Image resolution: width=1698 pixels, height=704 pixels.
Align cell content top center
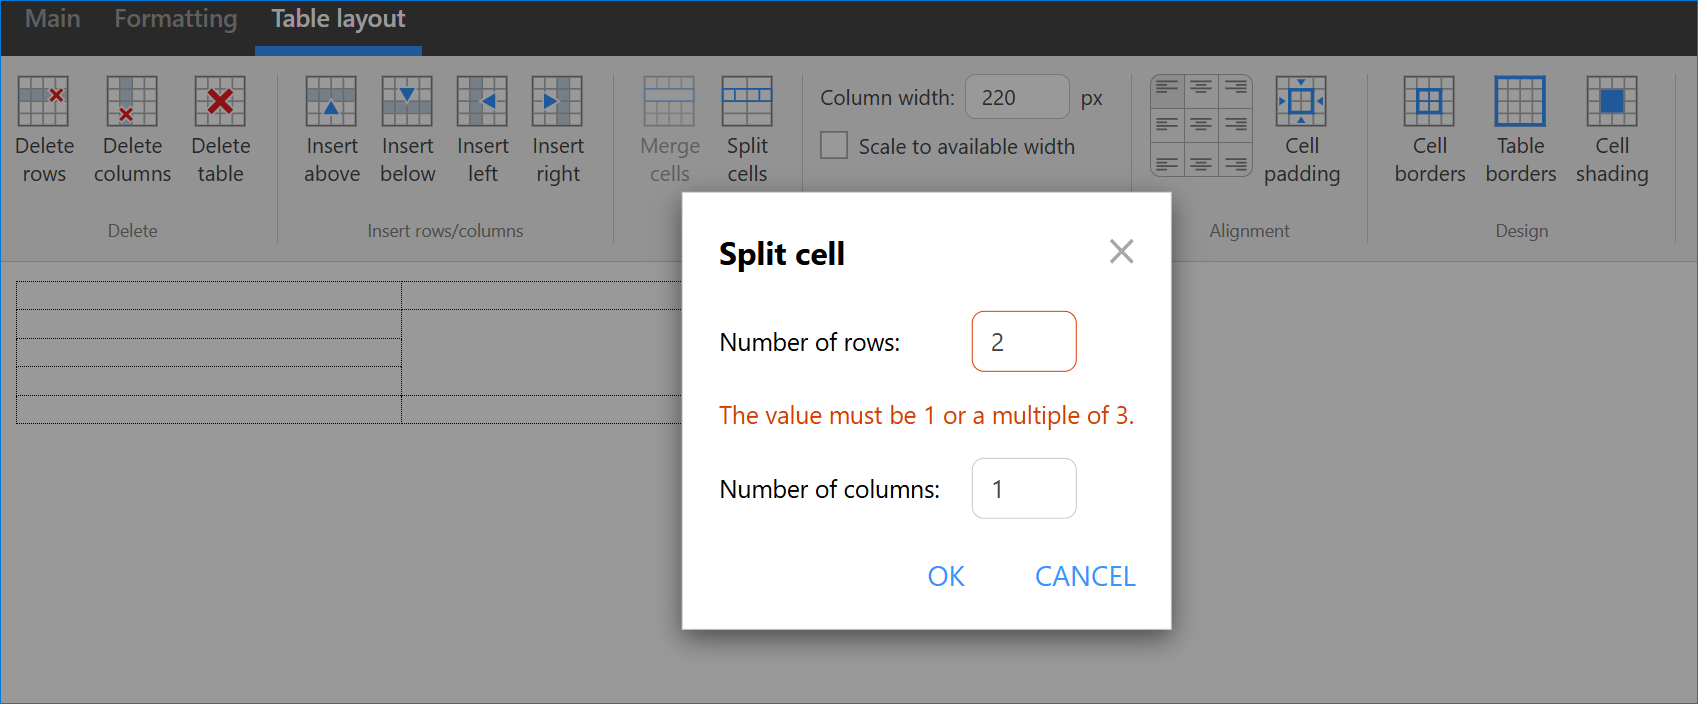coord(1201,89)
